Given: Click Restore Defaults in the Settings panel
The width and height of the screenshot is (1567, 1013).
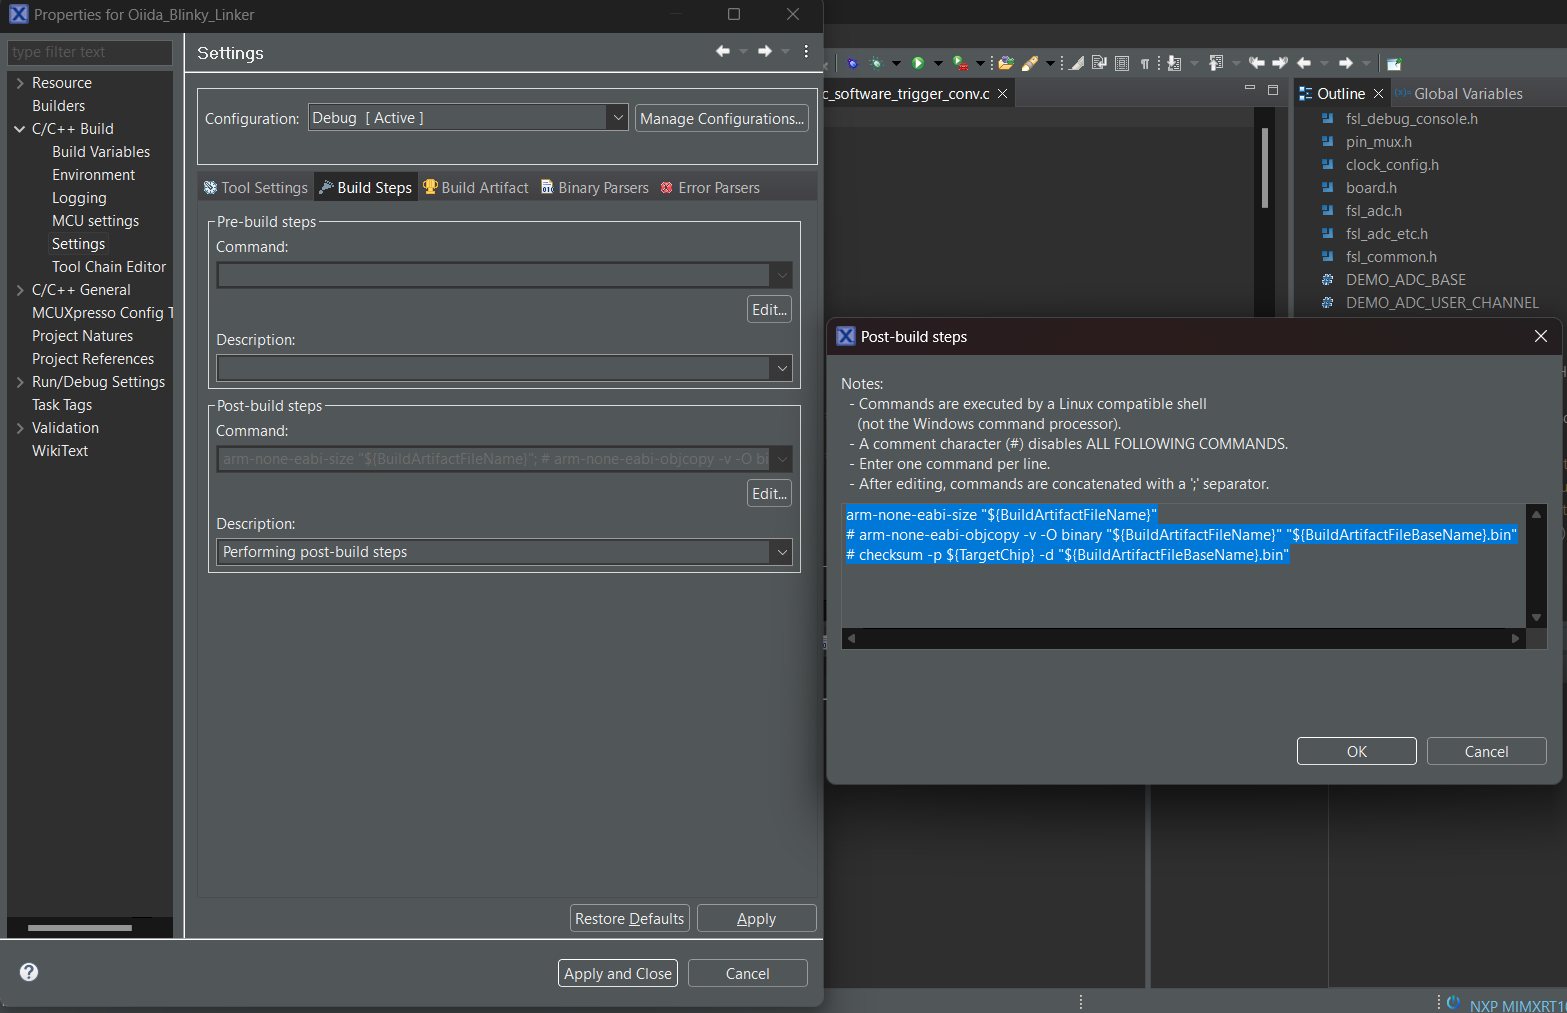Looking at the screenshot, I should [628, 917].
